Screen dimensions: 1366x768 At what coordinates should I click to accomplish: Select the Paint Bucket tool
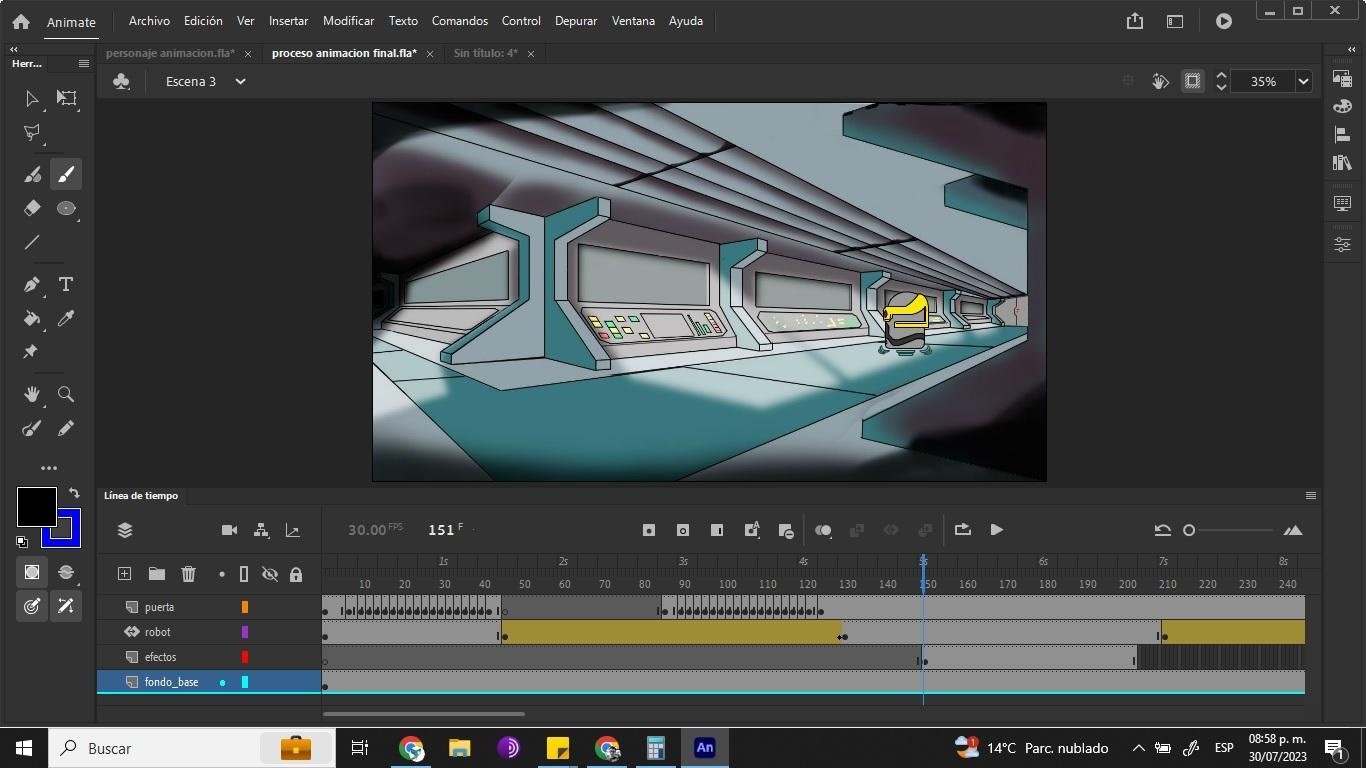click(32, 319)
